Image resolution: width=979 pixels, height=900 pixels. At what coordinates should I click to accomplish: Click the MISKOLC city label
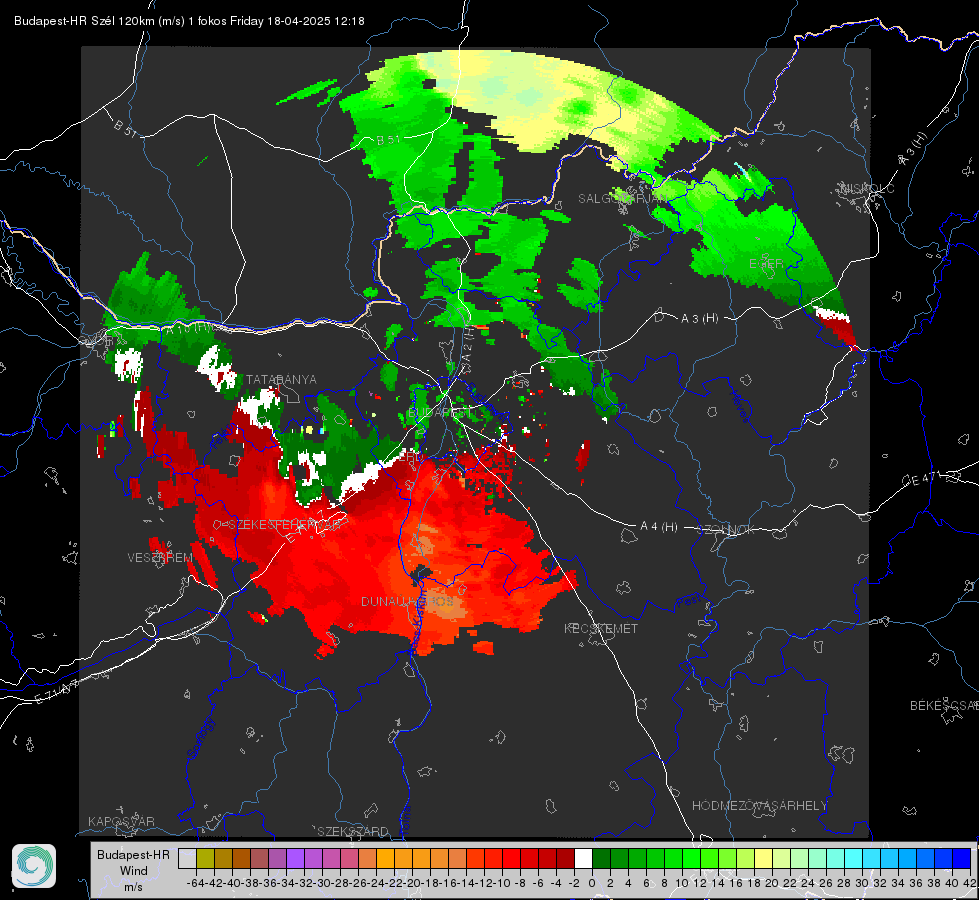click(867, 189)
